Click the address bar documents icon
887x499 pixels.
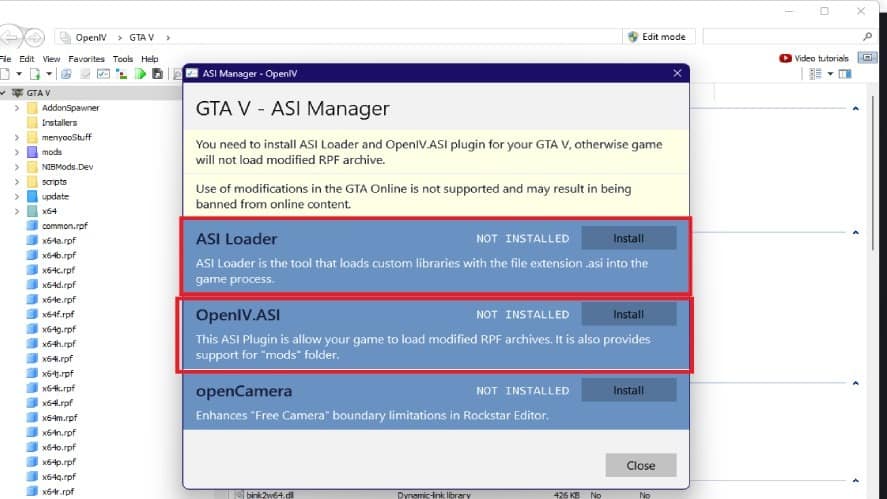pyautogui.click(x=66, y=37)
